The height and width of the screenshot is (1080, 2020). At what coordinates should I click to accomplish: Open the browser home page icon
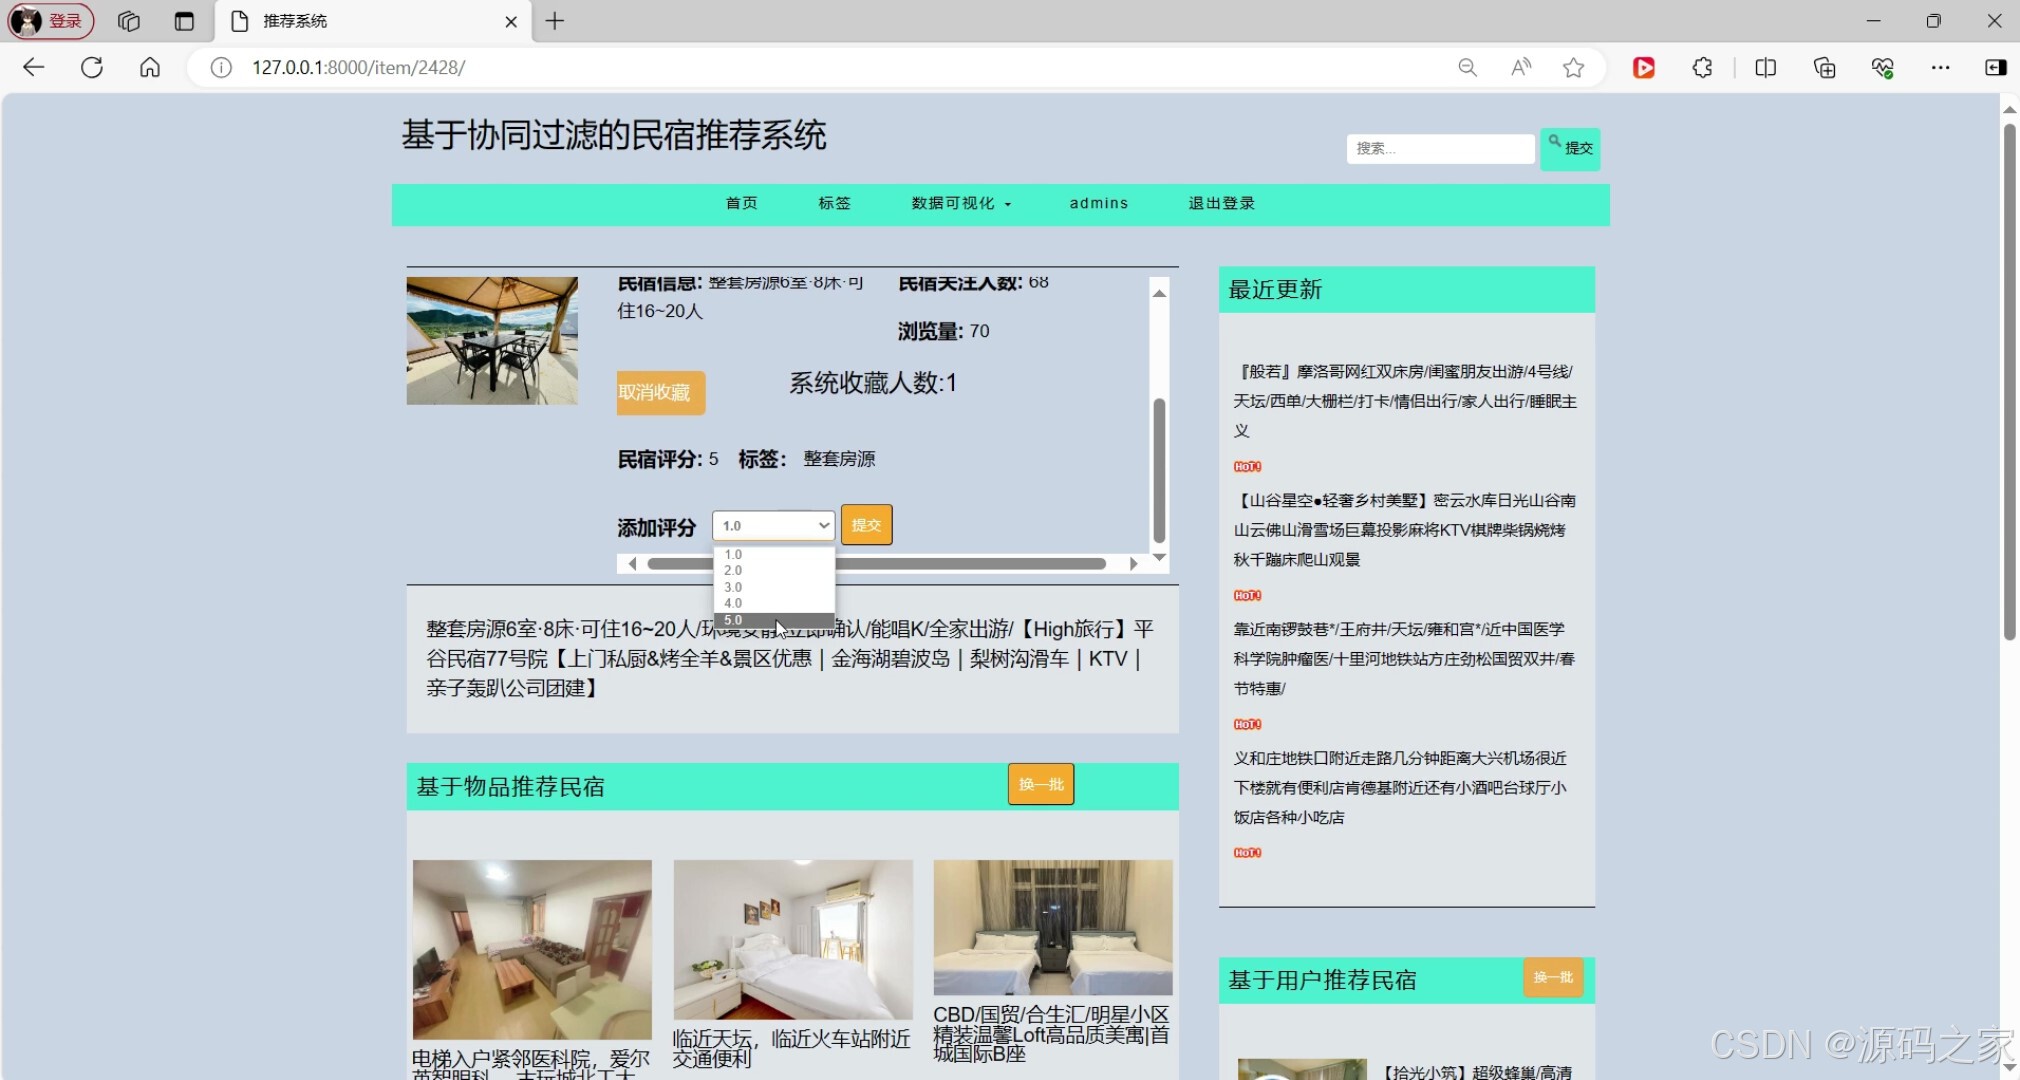click(149, 67)
